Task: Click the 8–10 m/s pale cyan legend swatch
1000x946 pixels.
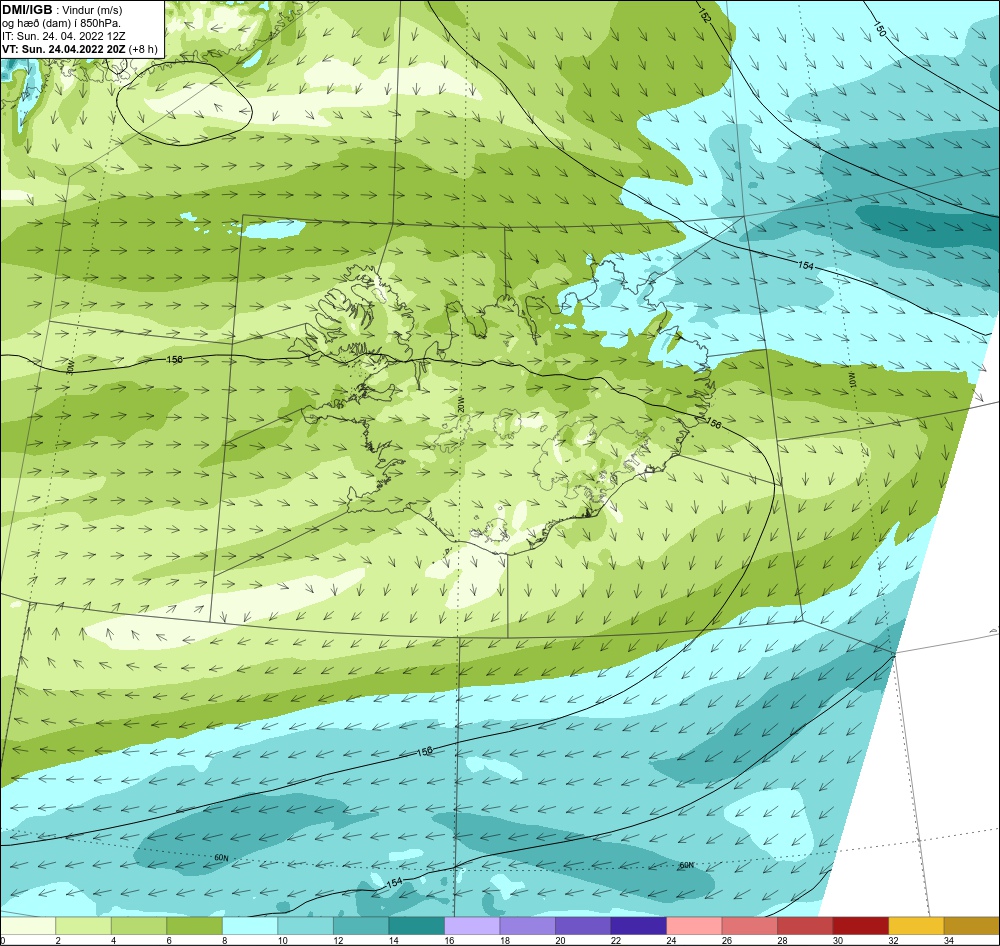Action: 250,926
